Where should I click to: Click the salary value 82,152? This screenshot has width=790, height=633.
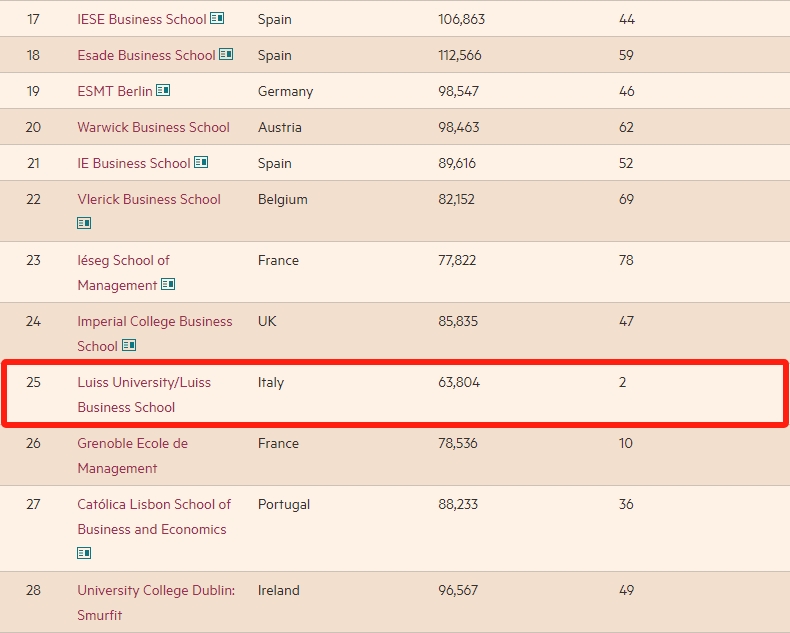click(456, 199)
